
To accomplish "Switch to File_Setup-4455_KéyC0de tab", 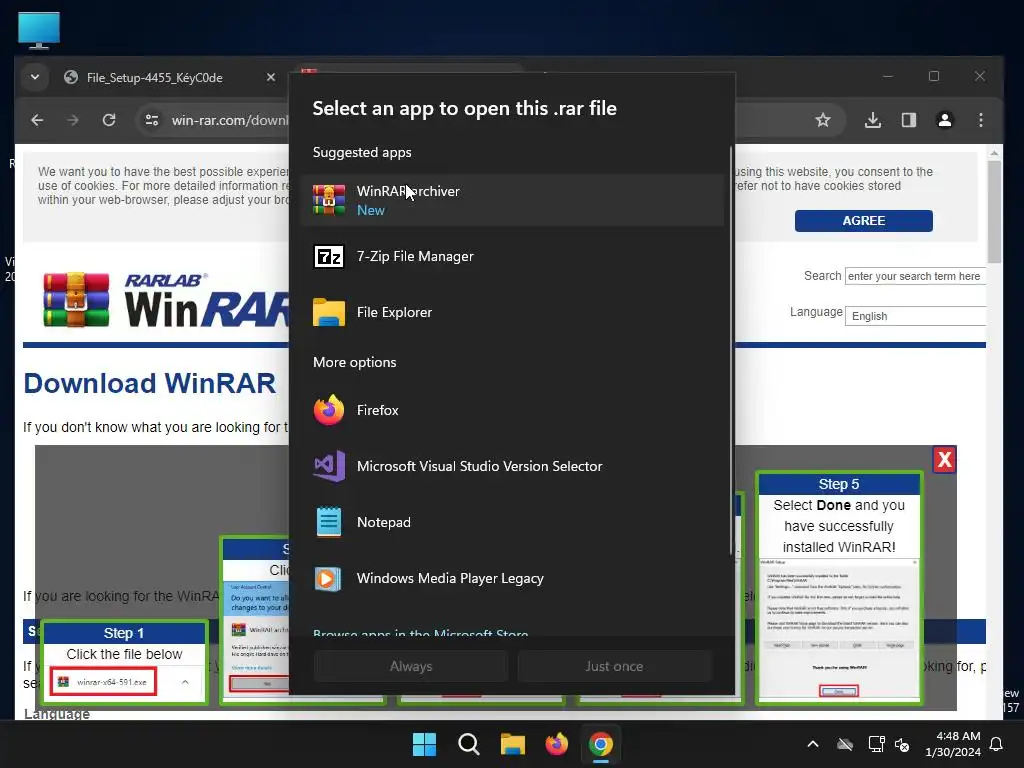I will pyautogui.click(x=154, y=78).
